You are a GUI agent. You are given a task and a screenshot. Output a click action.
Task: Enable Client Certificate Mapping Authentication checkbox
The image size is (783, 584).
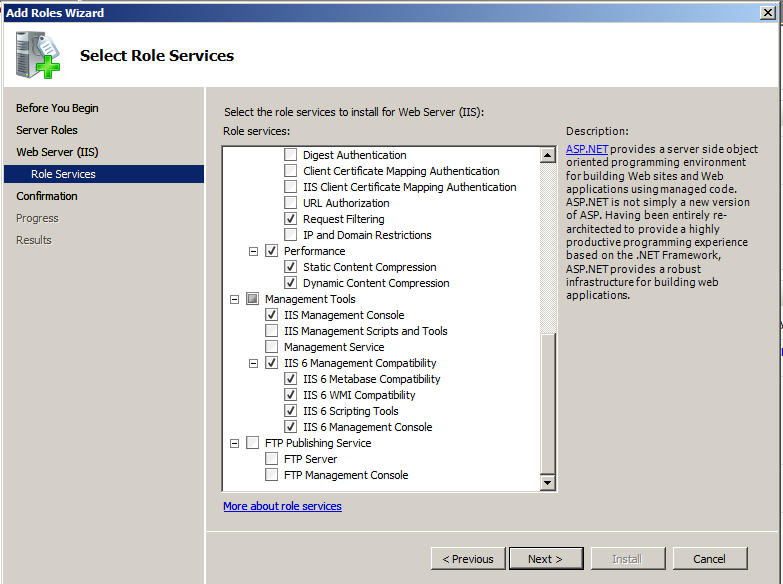pyautogui.click(x=290, y=171)
